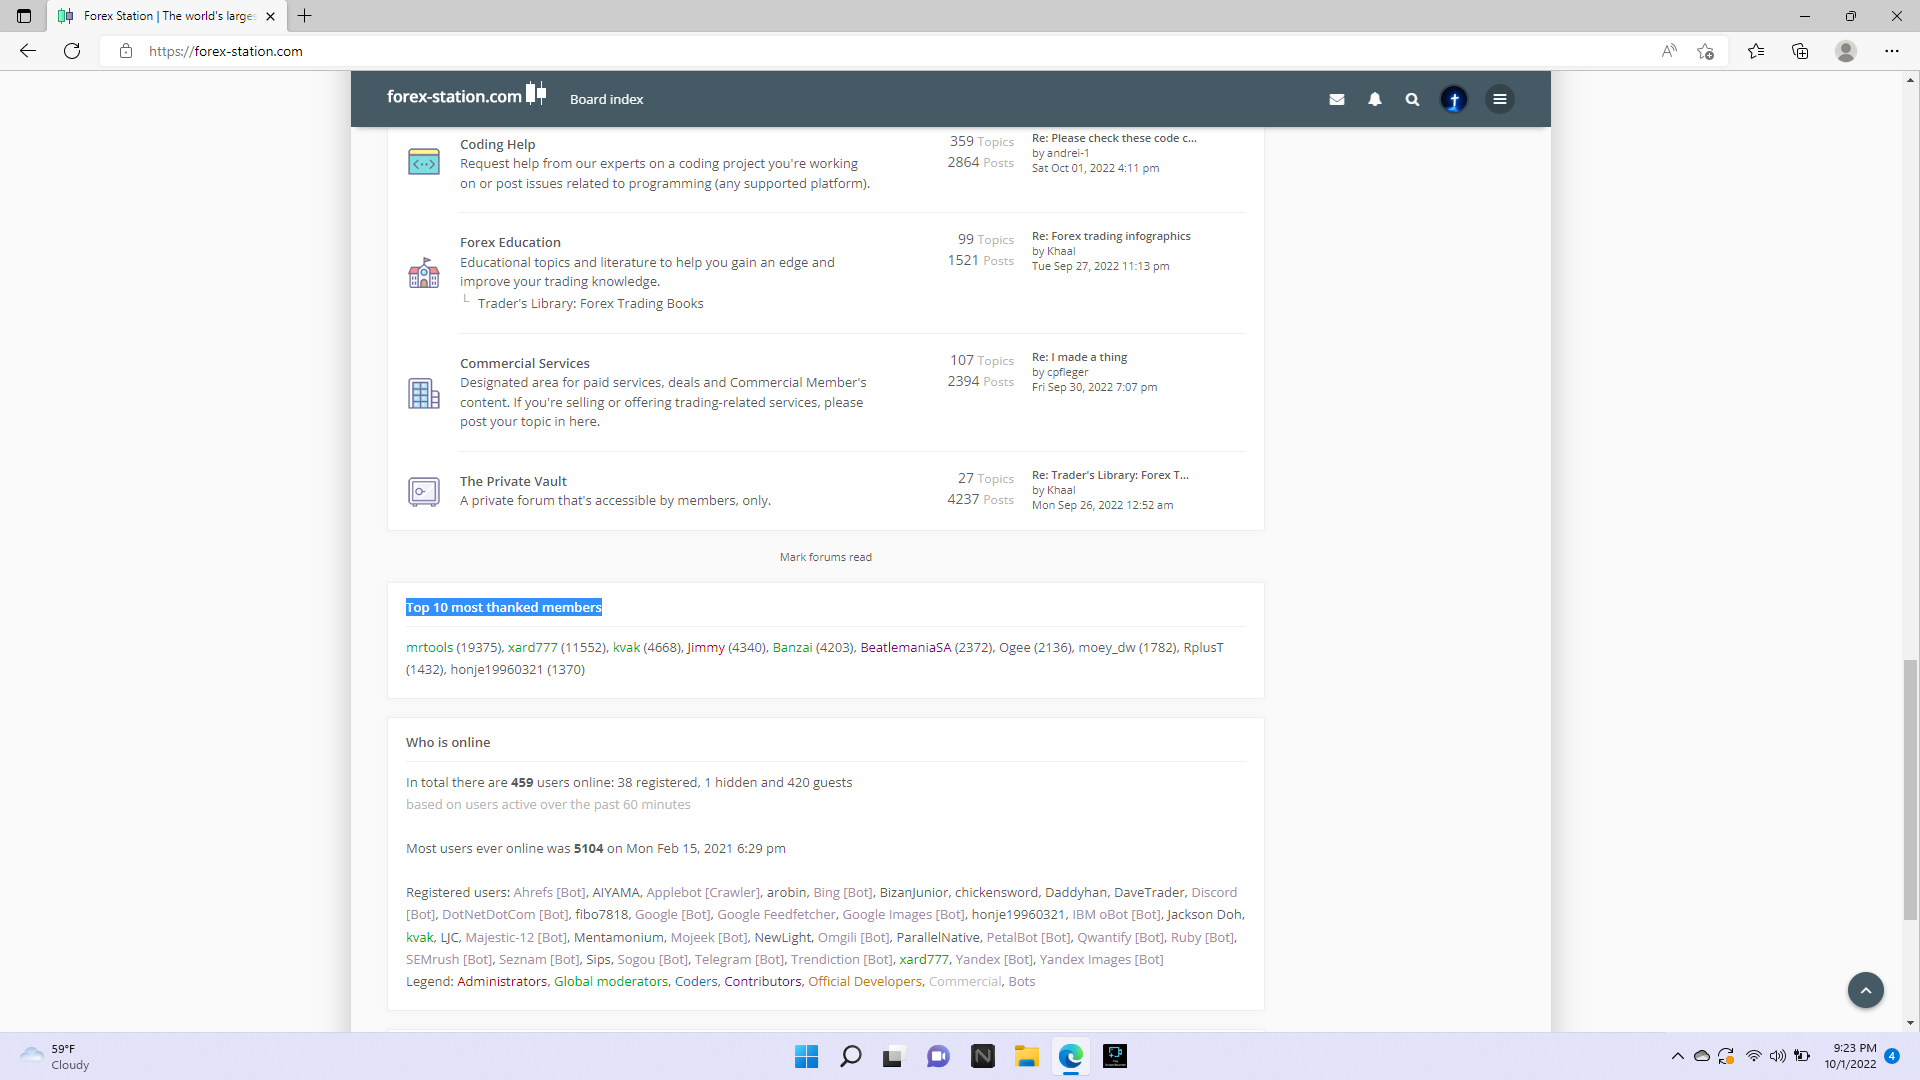Open Board index navigation link
Image resolution: width=1920 pixels, height=1080 pixels.
pos(606,99)
